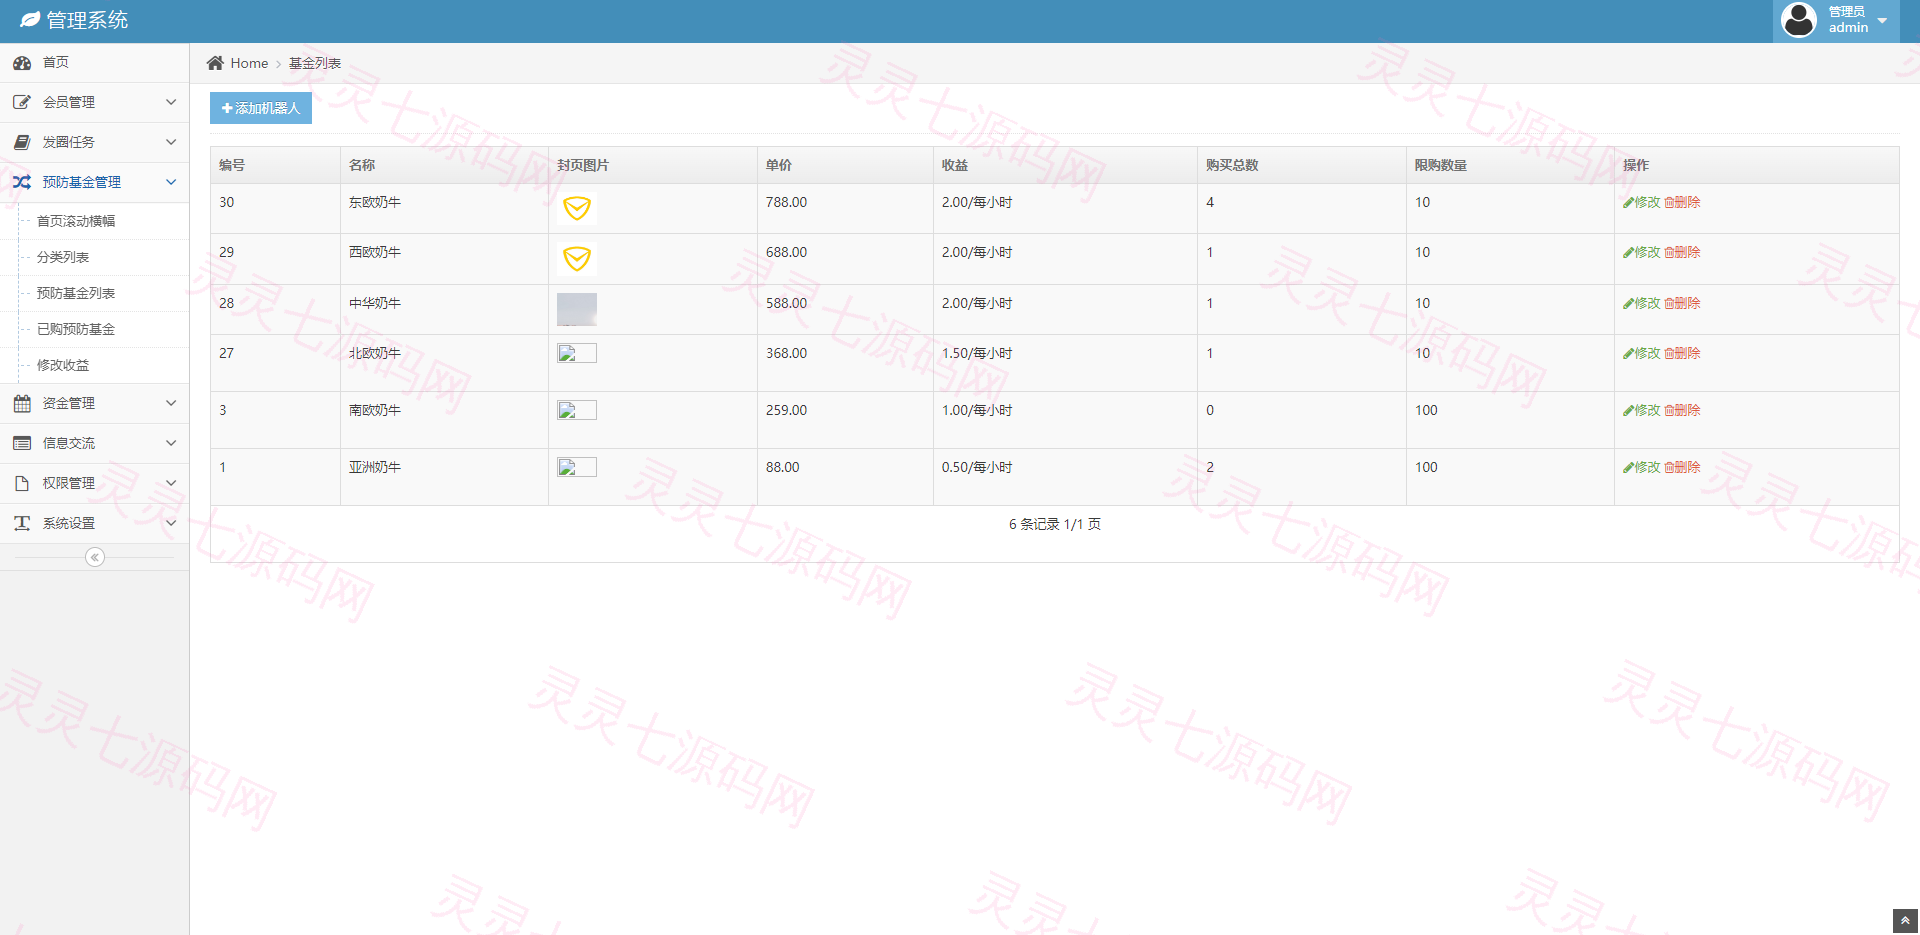Image resolution: width=1920 pixels, height=935 pixels.
Task: Click the 中华奶牛 cover image thumbnail
Action: 577,309
